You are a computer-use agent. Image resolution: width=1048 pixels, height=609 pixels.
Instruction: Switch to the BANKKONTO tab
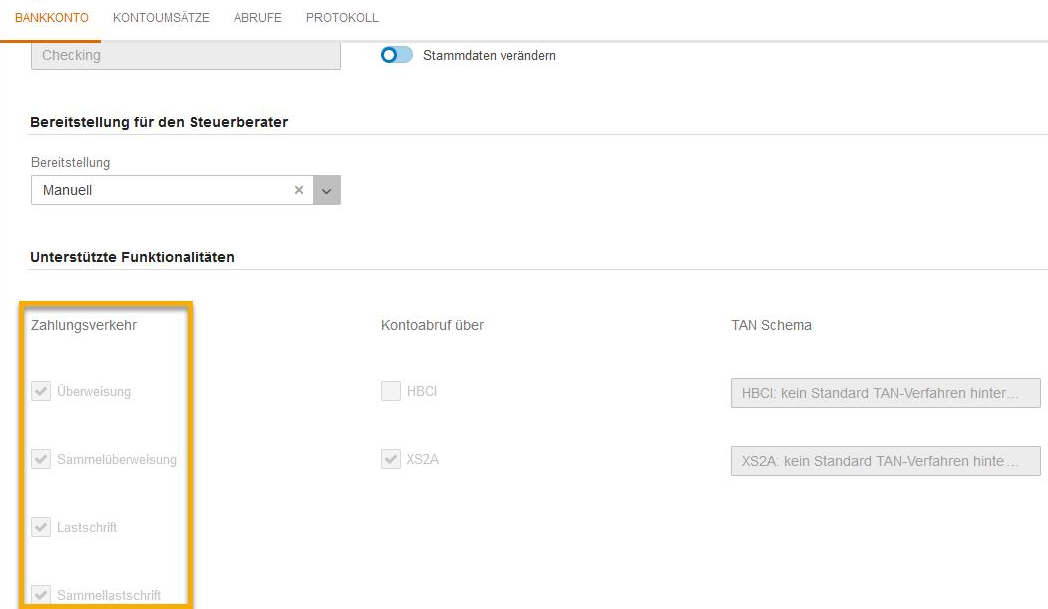51,18
